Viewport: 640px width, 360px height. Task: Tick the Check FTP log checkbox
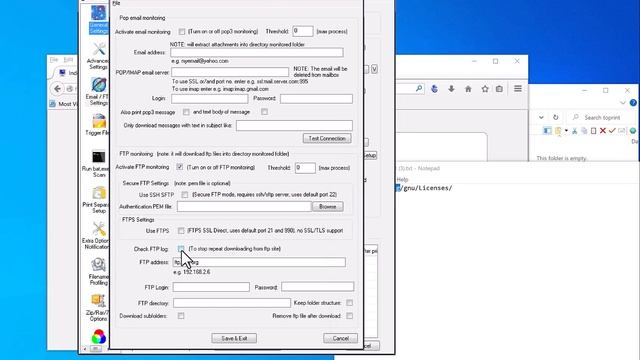pos(181,249)
